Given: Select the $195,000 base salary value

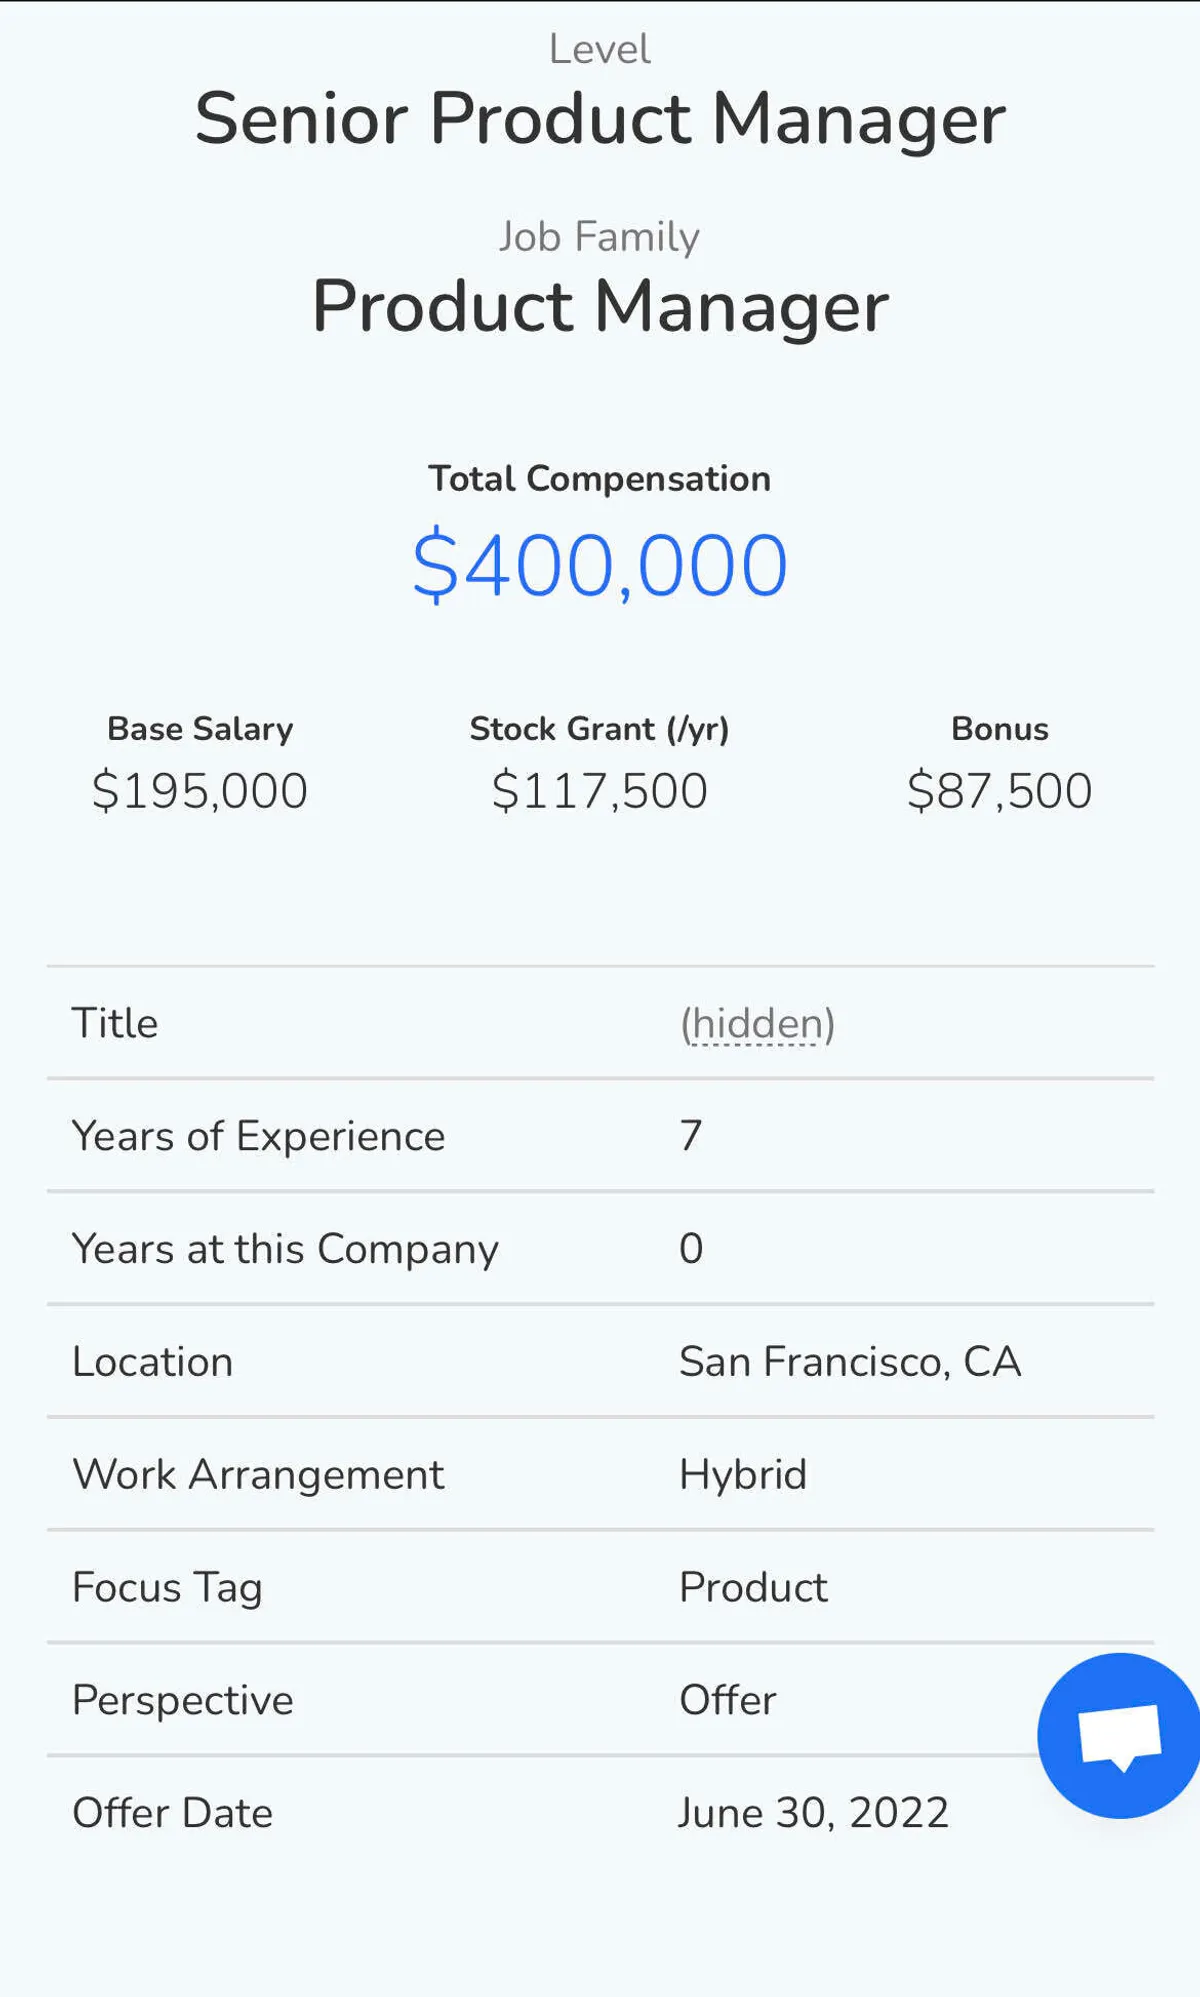Looking at the screenshot, I should point(200,791).
